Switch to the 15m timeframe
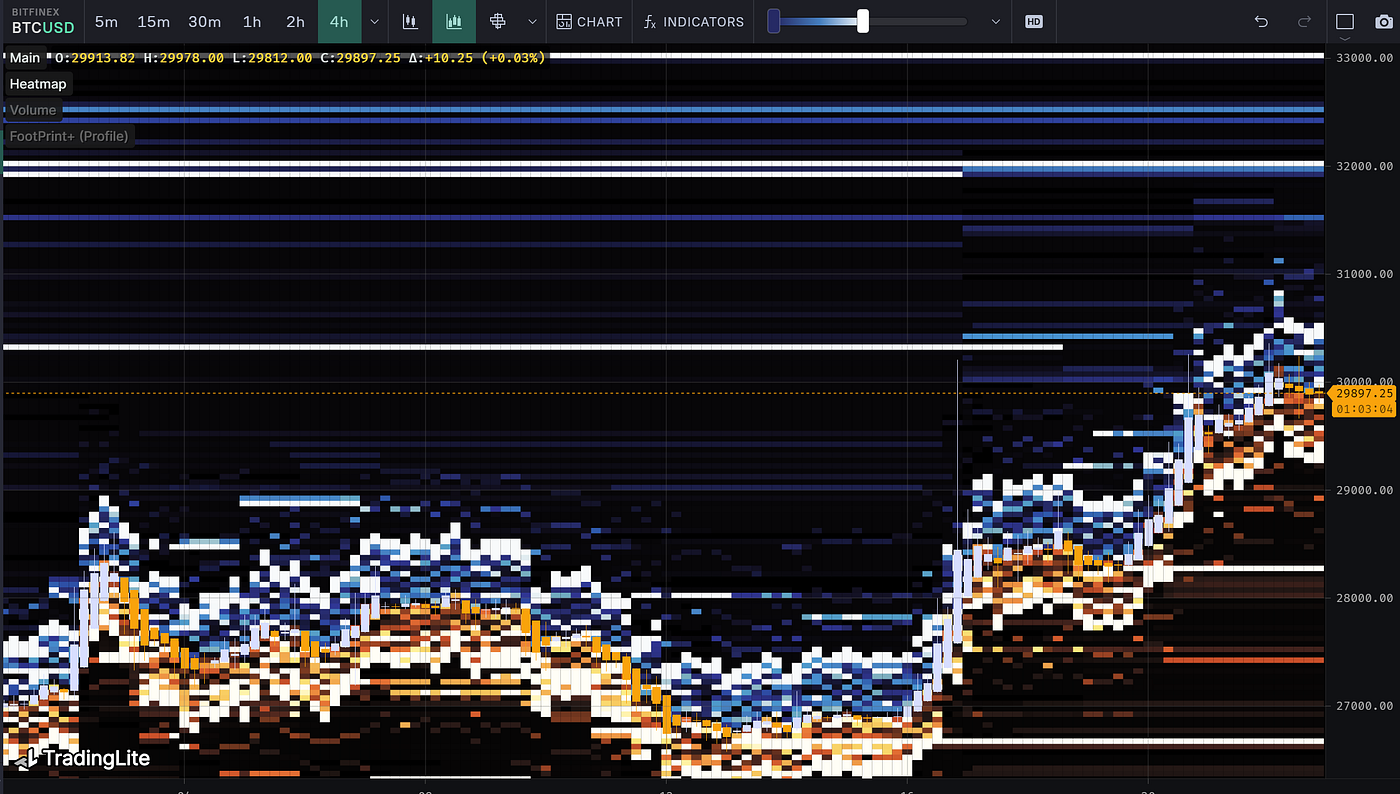 point(153,21)
